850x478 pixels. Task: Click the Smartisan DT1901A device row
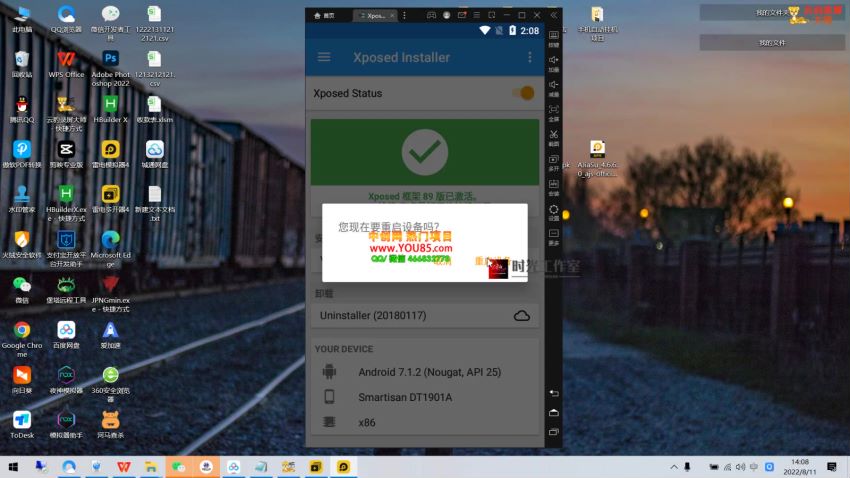point(424,397)
